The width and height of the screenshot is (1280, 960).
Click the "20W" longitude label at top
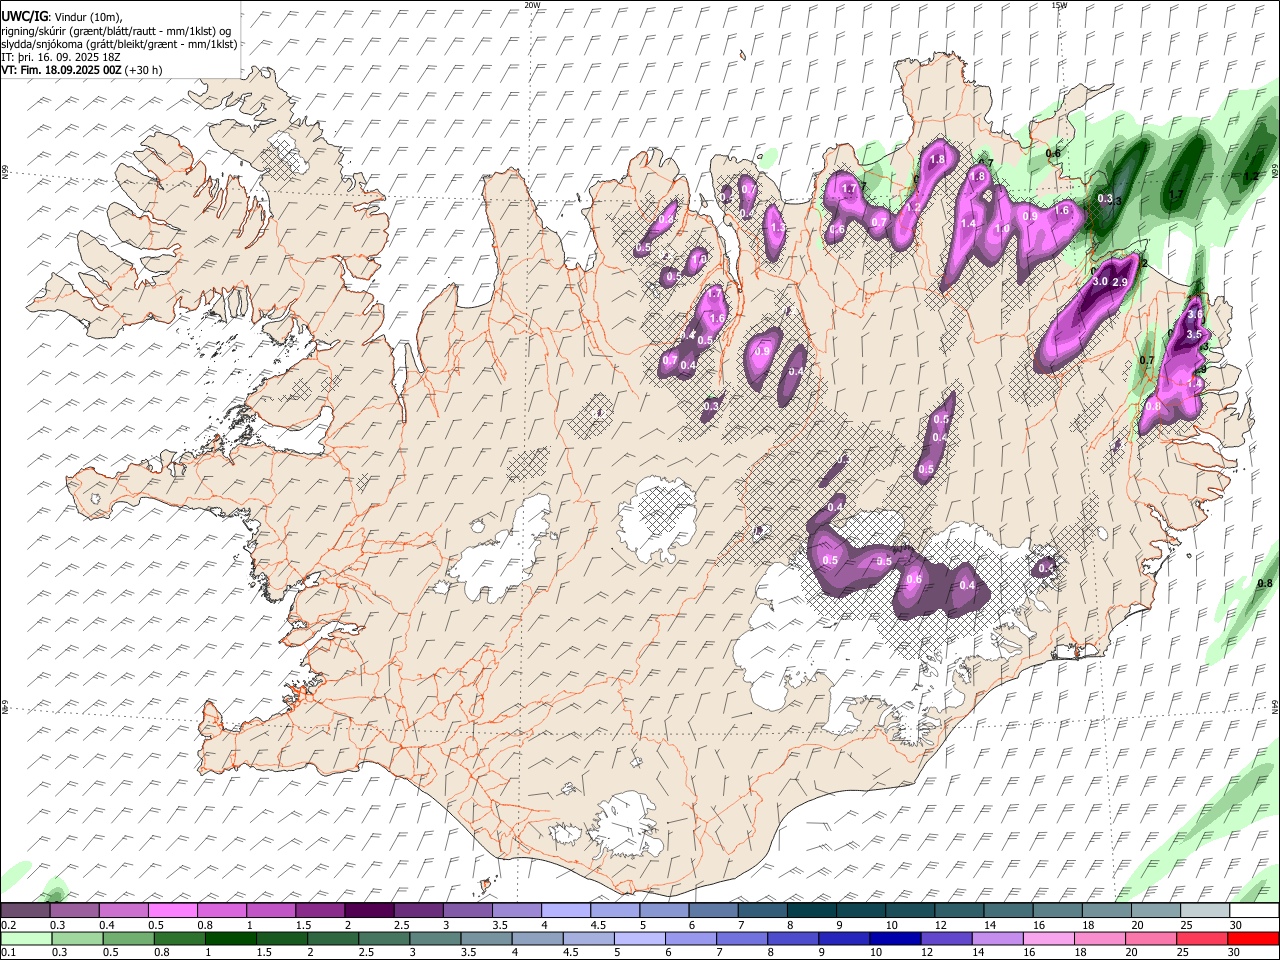point(532,5)
